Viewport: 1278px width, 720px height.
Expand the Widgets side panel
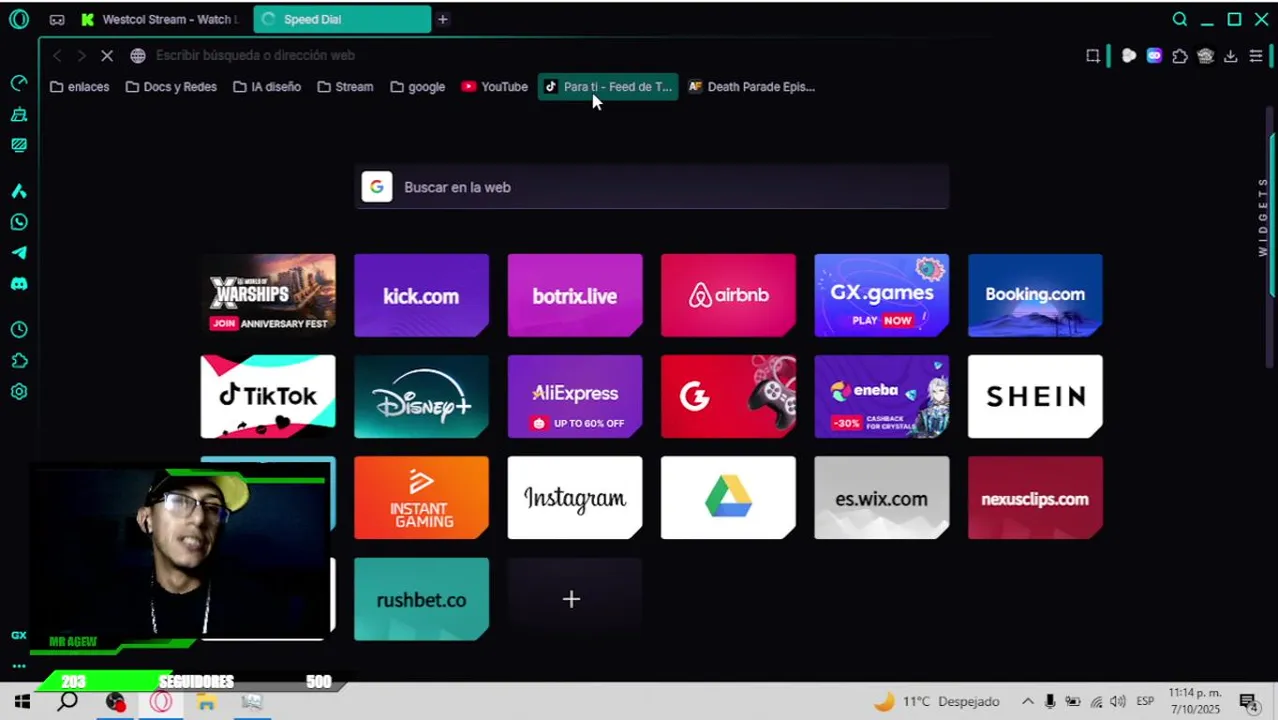1264,217
